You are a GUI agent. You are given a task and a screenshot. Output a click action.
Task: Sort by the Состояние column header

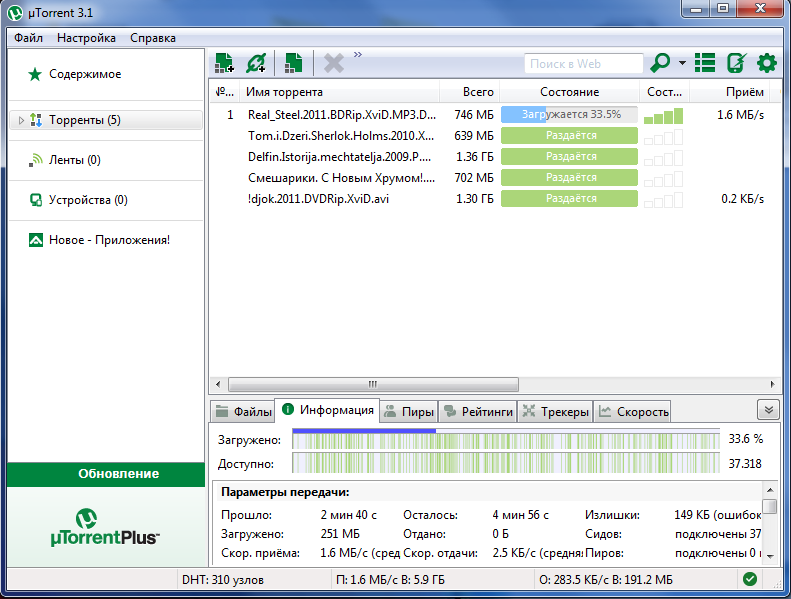pyautogui.click(x=570, y=92)
